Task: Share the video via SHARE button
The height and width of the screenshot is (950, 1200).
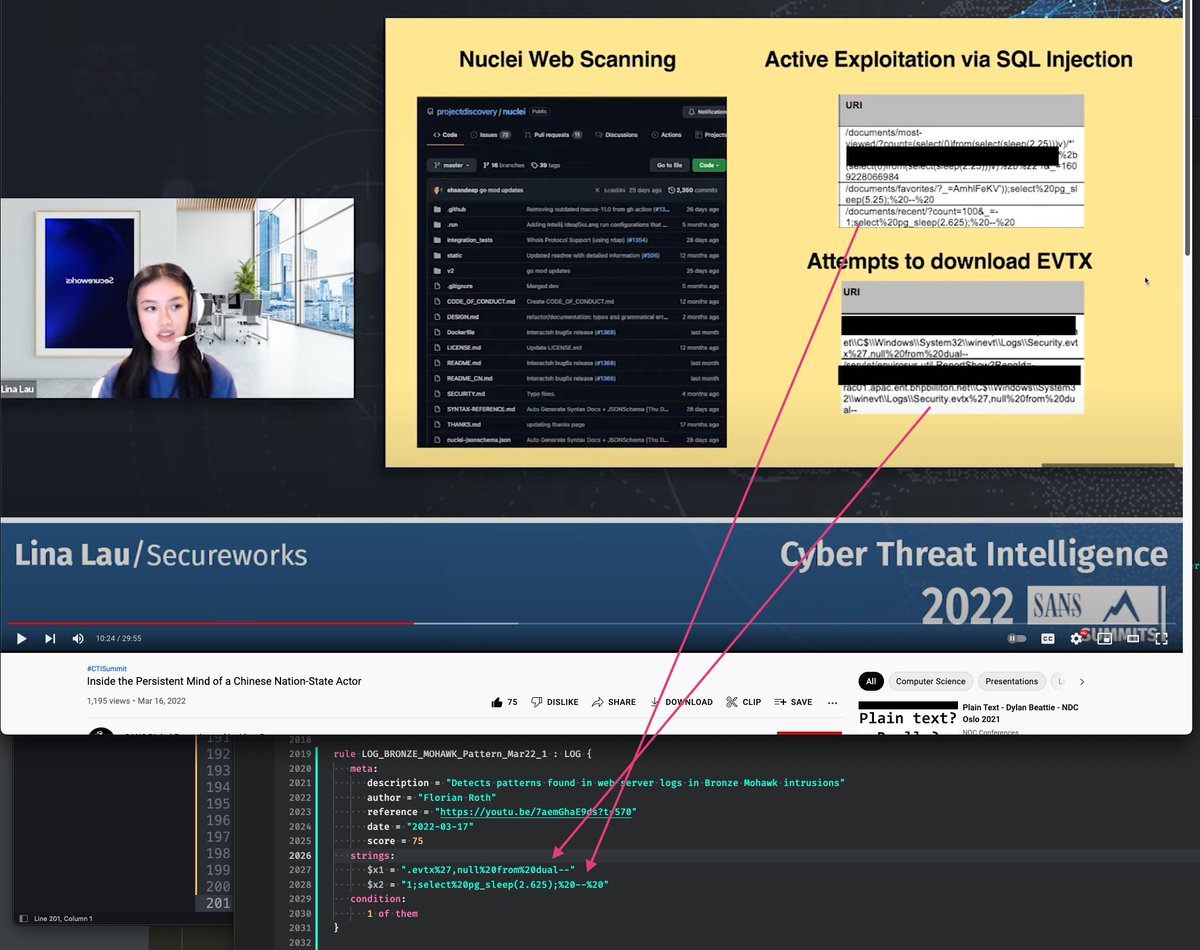Action: point(613,702)
